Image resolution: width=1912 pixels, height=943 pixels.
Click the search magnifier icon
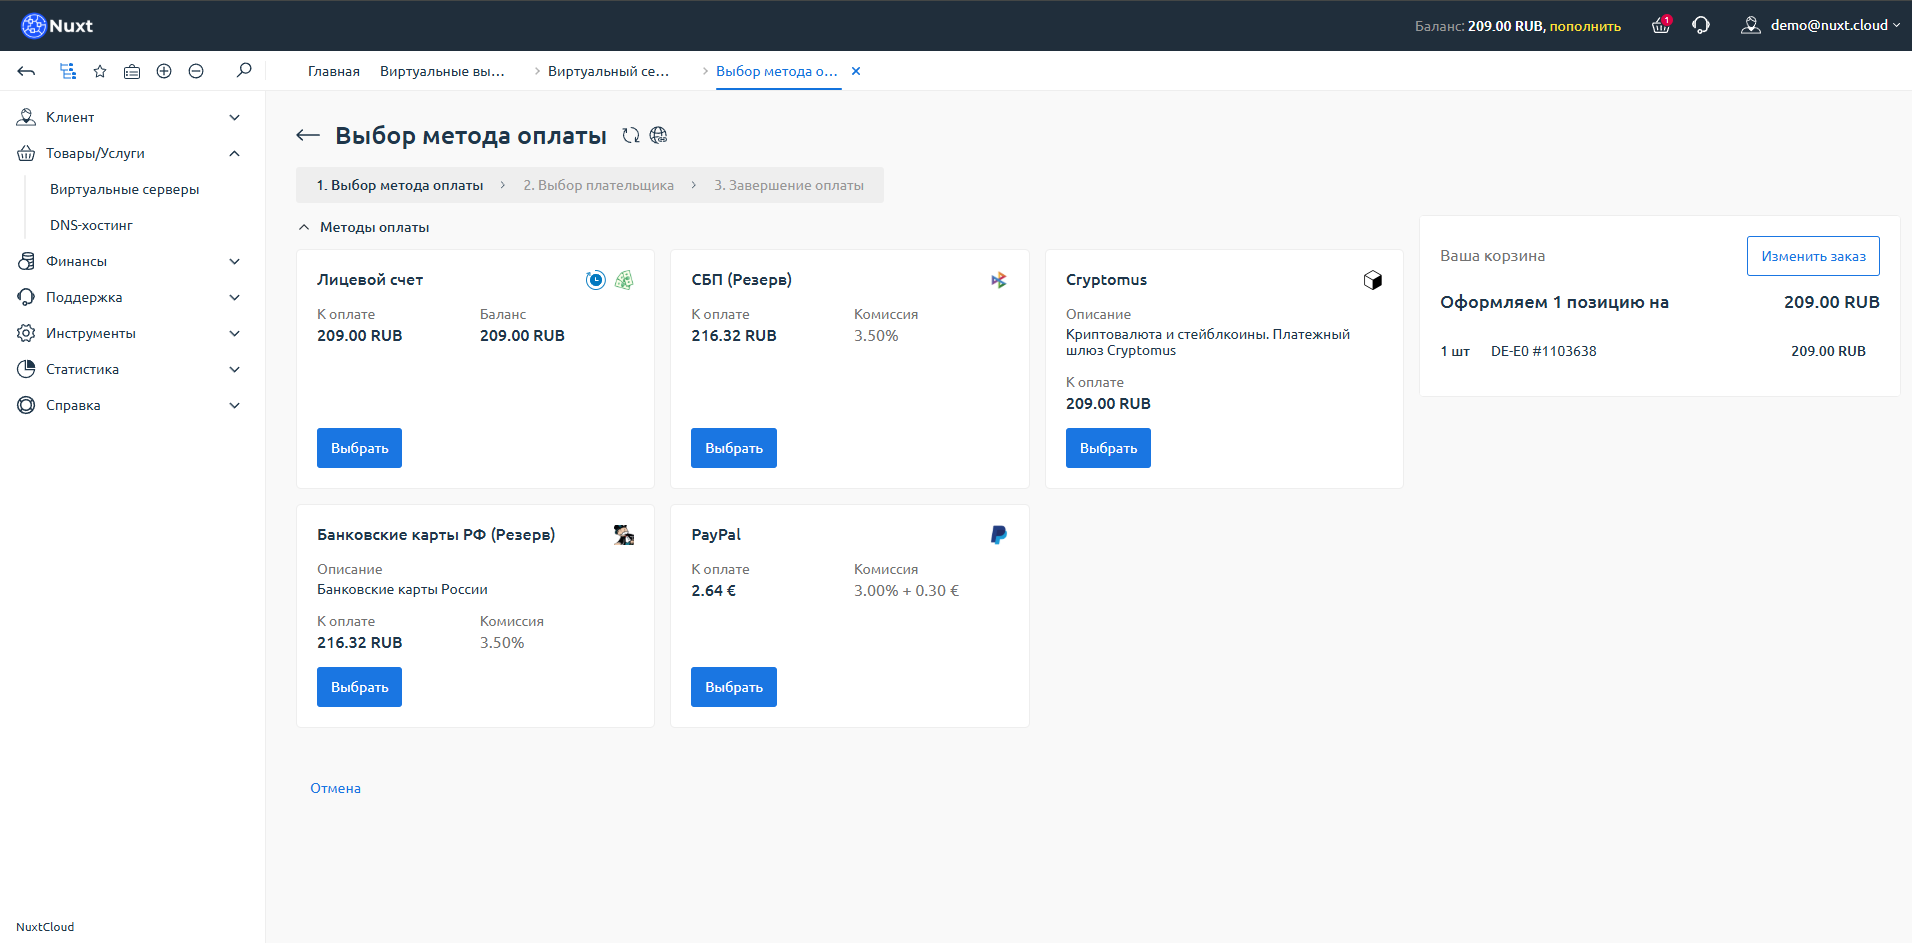(x=243, y=71)
